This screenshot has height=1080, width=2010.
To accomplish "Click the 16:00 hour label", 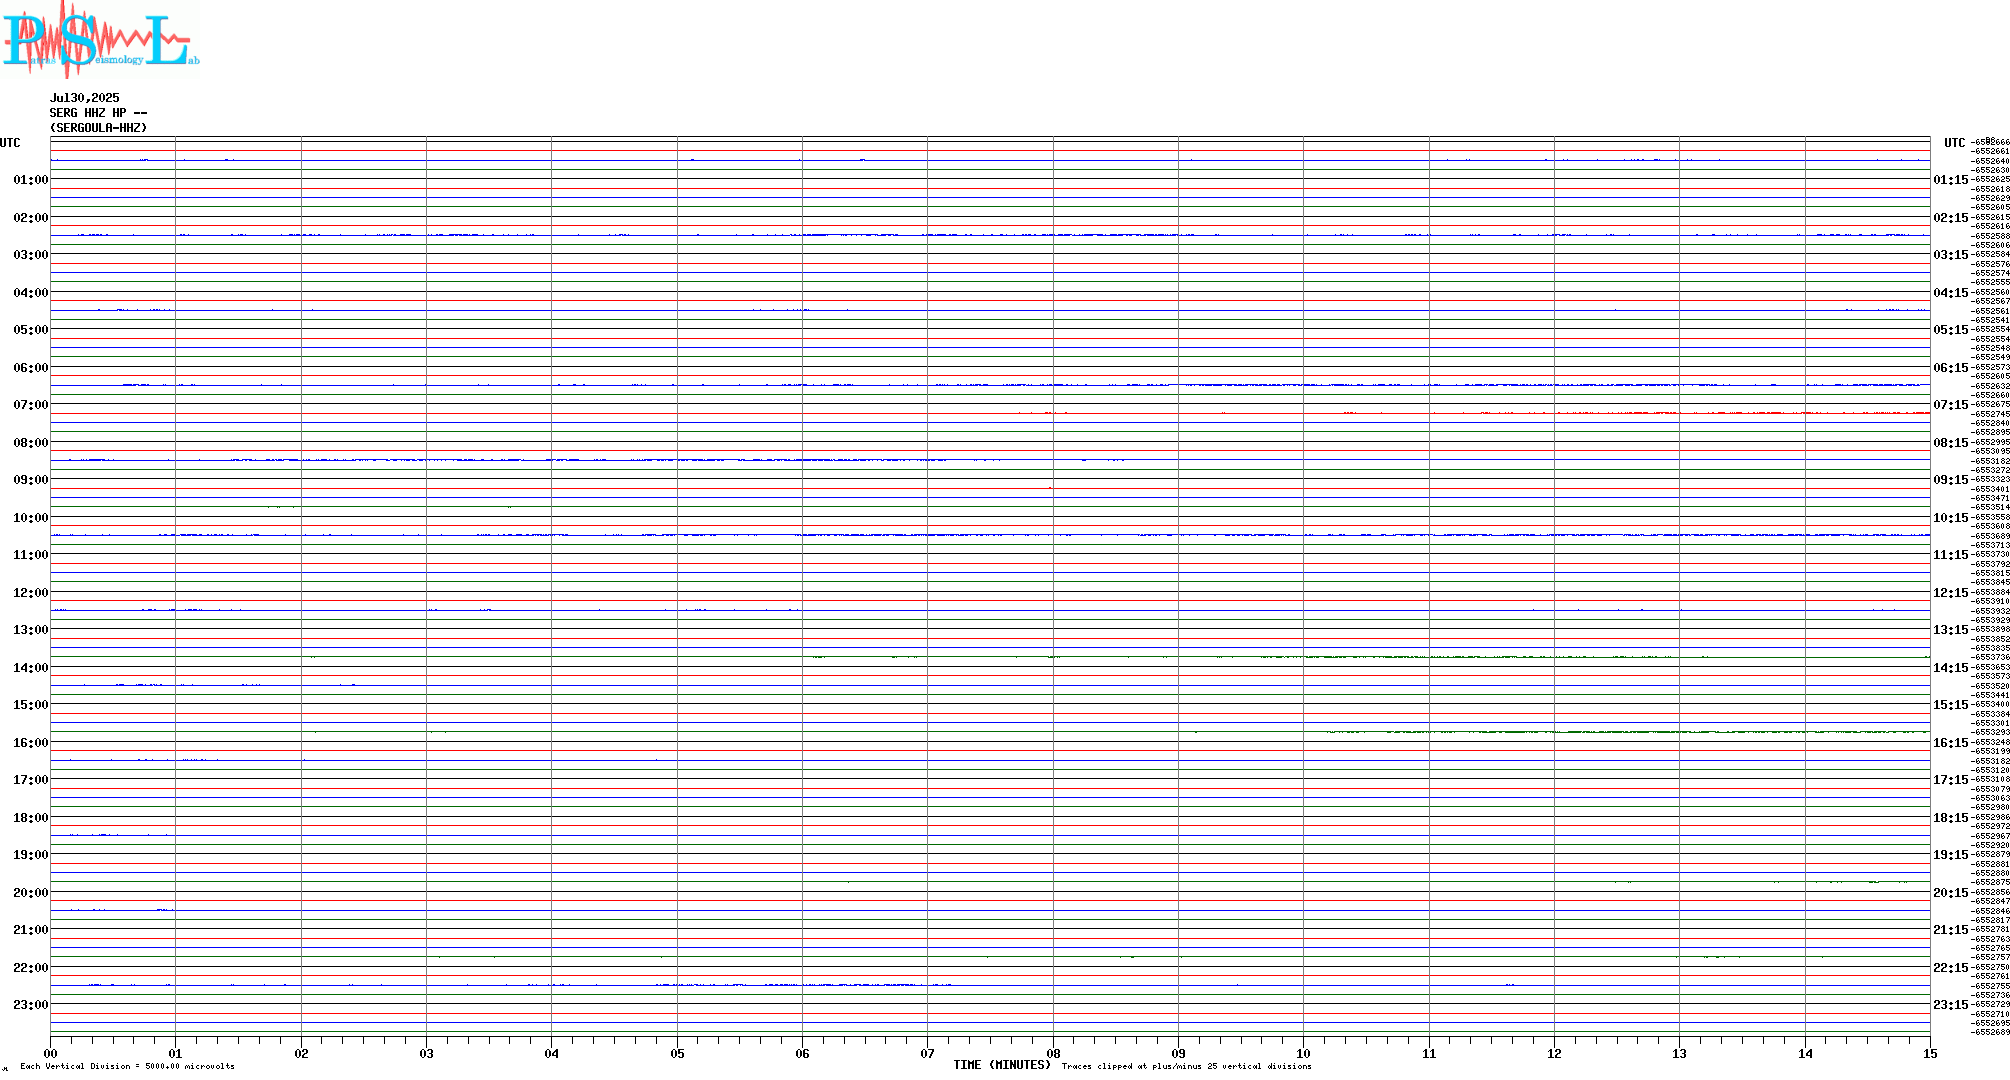I will pos(31,743).
